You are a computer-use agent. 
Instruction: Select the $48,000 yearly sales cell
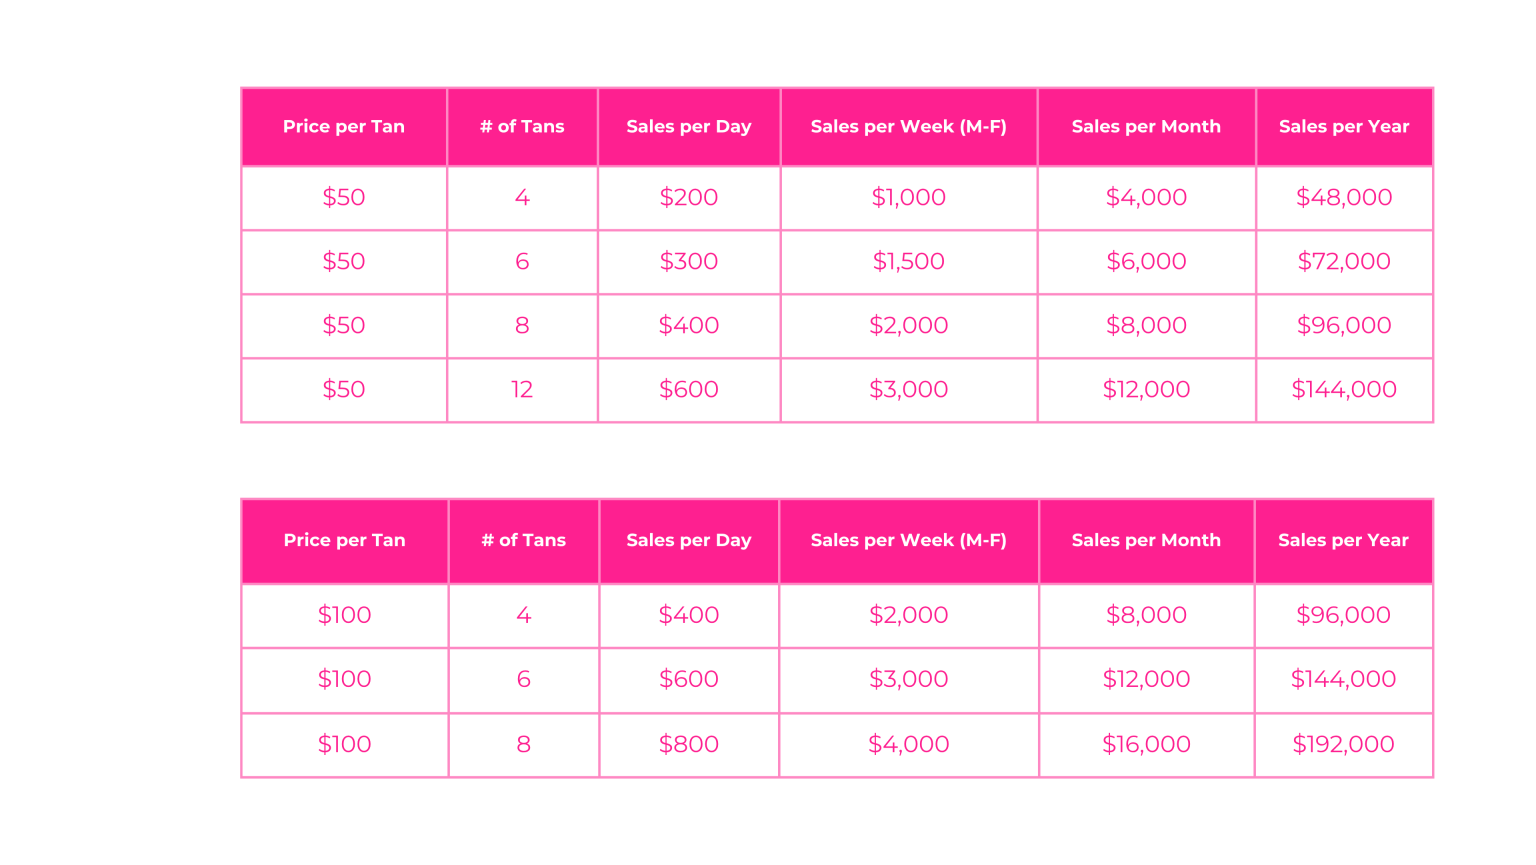pyautogui.click(x=1344, y=198)
